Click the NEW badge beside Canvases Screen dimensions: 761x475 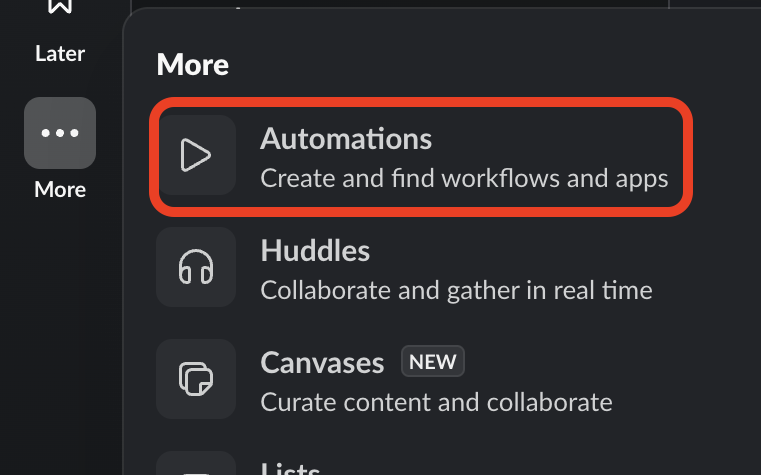coord(433,362)
